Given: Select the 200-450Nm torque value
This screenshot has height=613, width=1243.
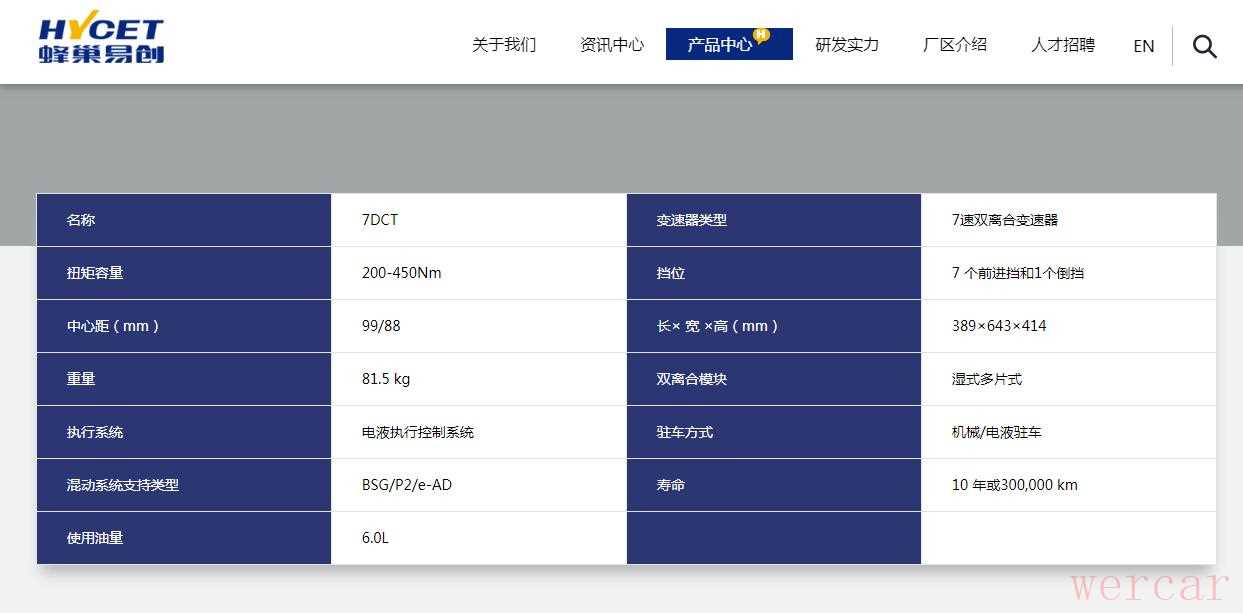Looking at the screenshot, I should [401, 273].
